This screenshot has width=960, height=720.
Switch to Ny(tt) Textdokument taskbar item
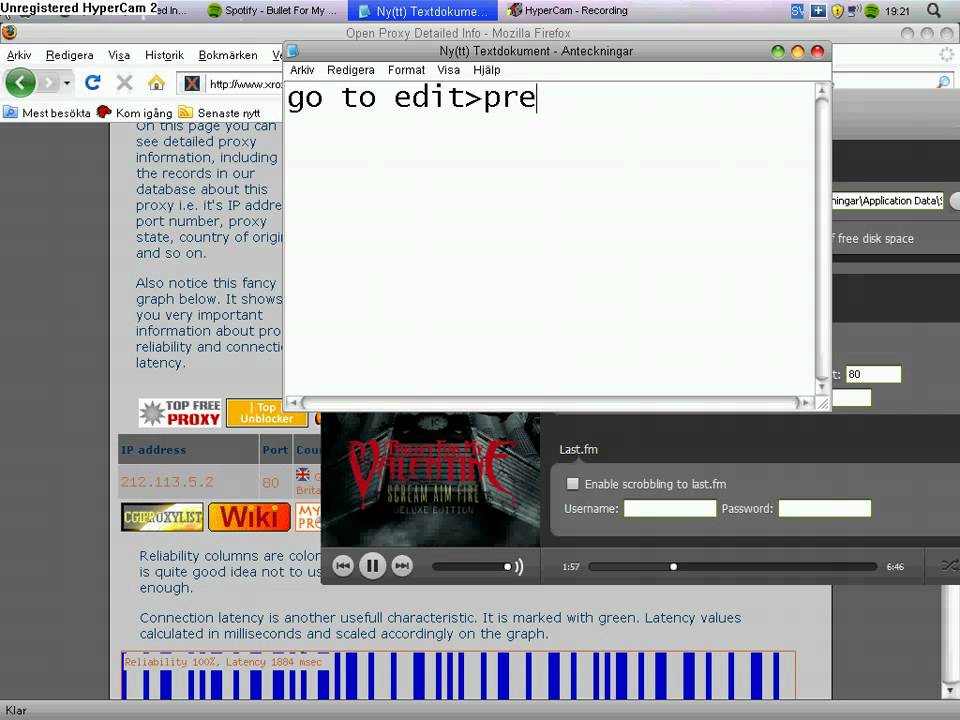tap(424, 10)
